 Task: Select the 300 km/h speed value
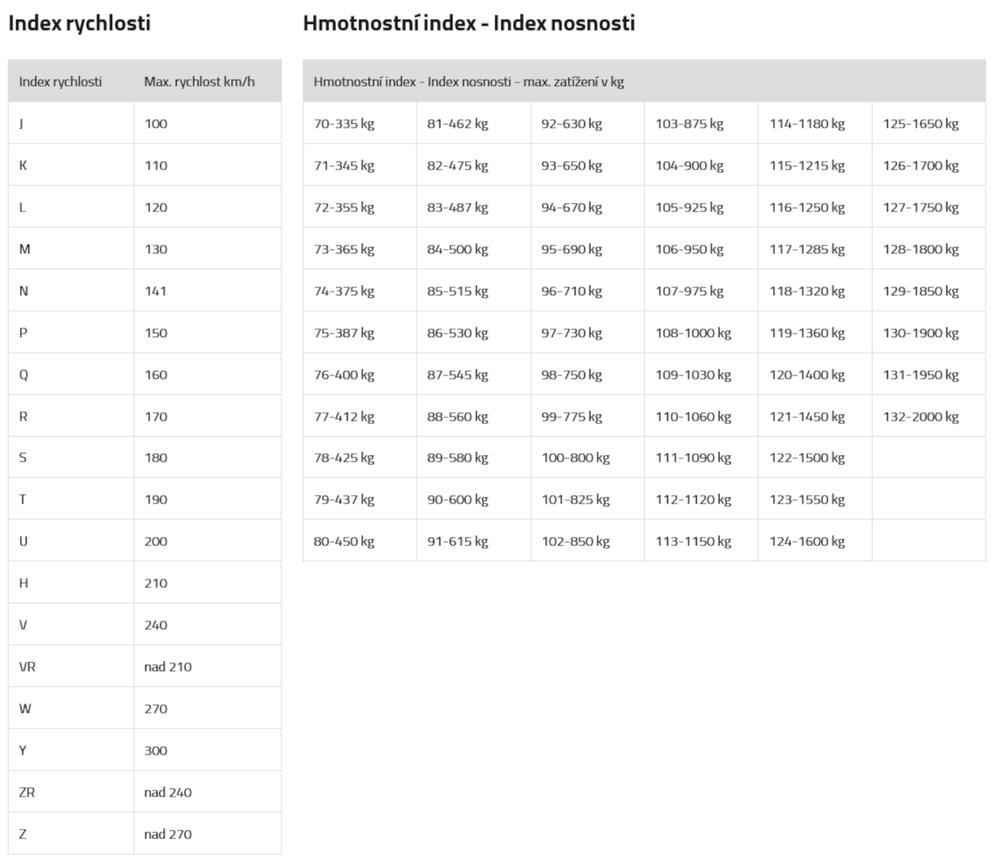[155, 750]
